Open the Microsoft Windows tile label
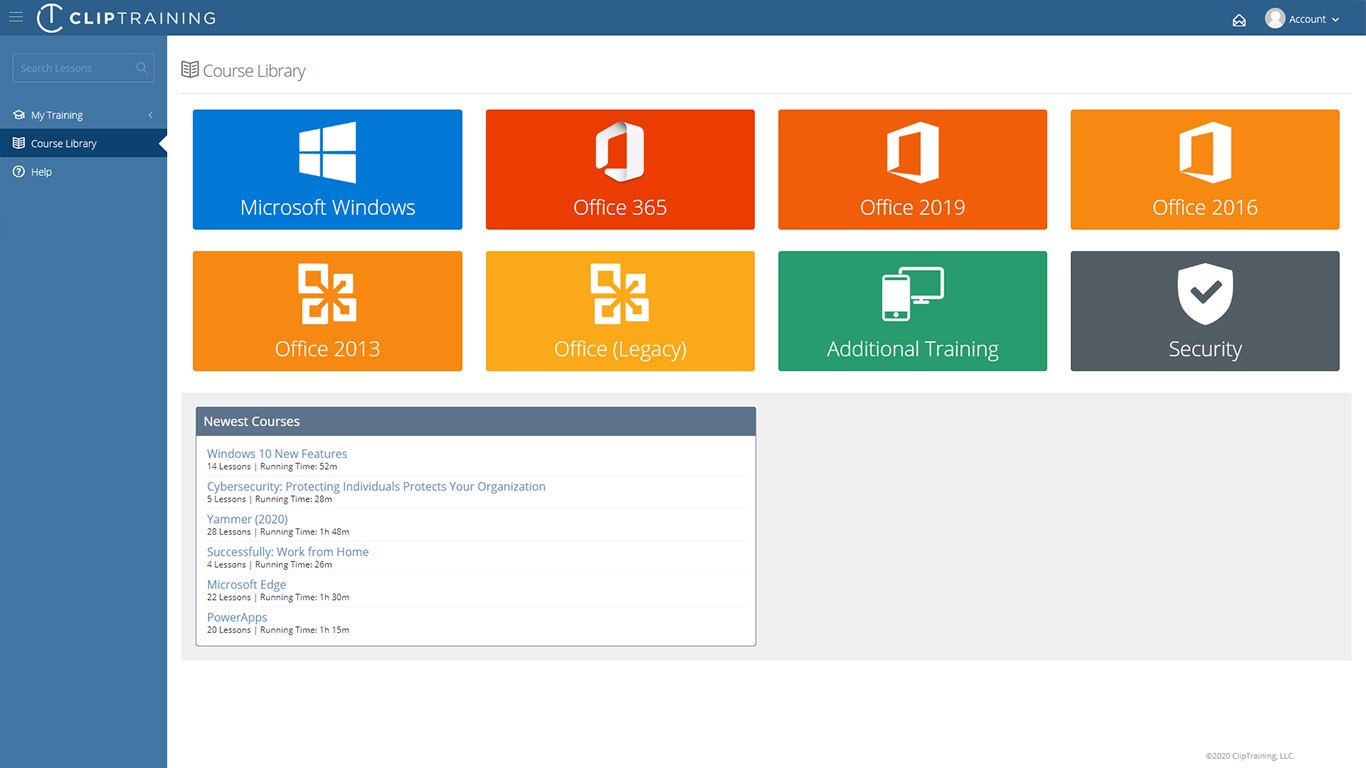The image size is (1366, 768). pyautogui.click(x=327, y=208)
